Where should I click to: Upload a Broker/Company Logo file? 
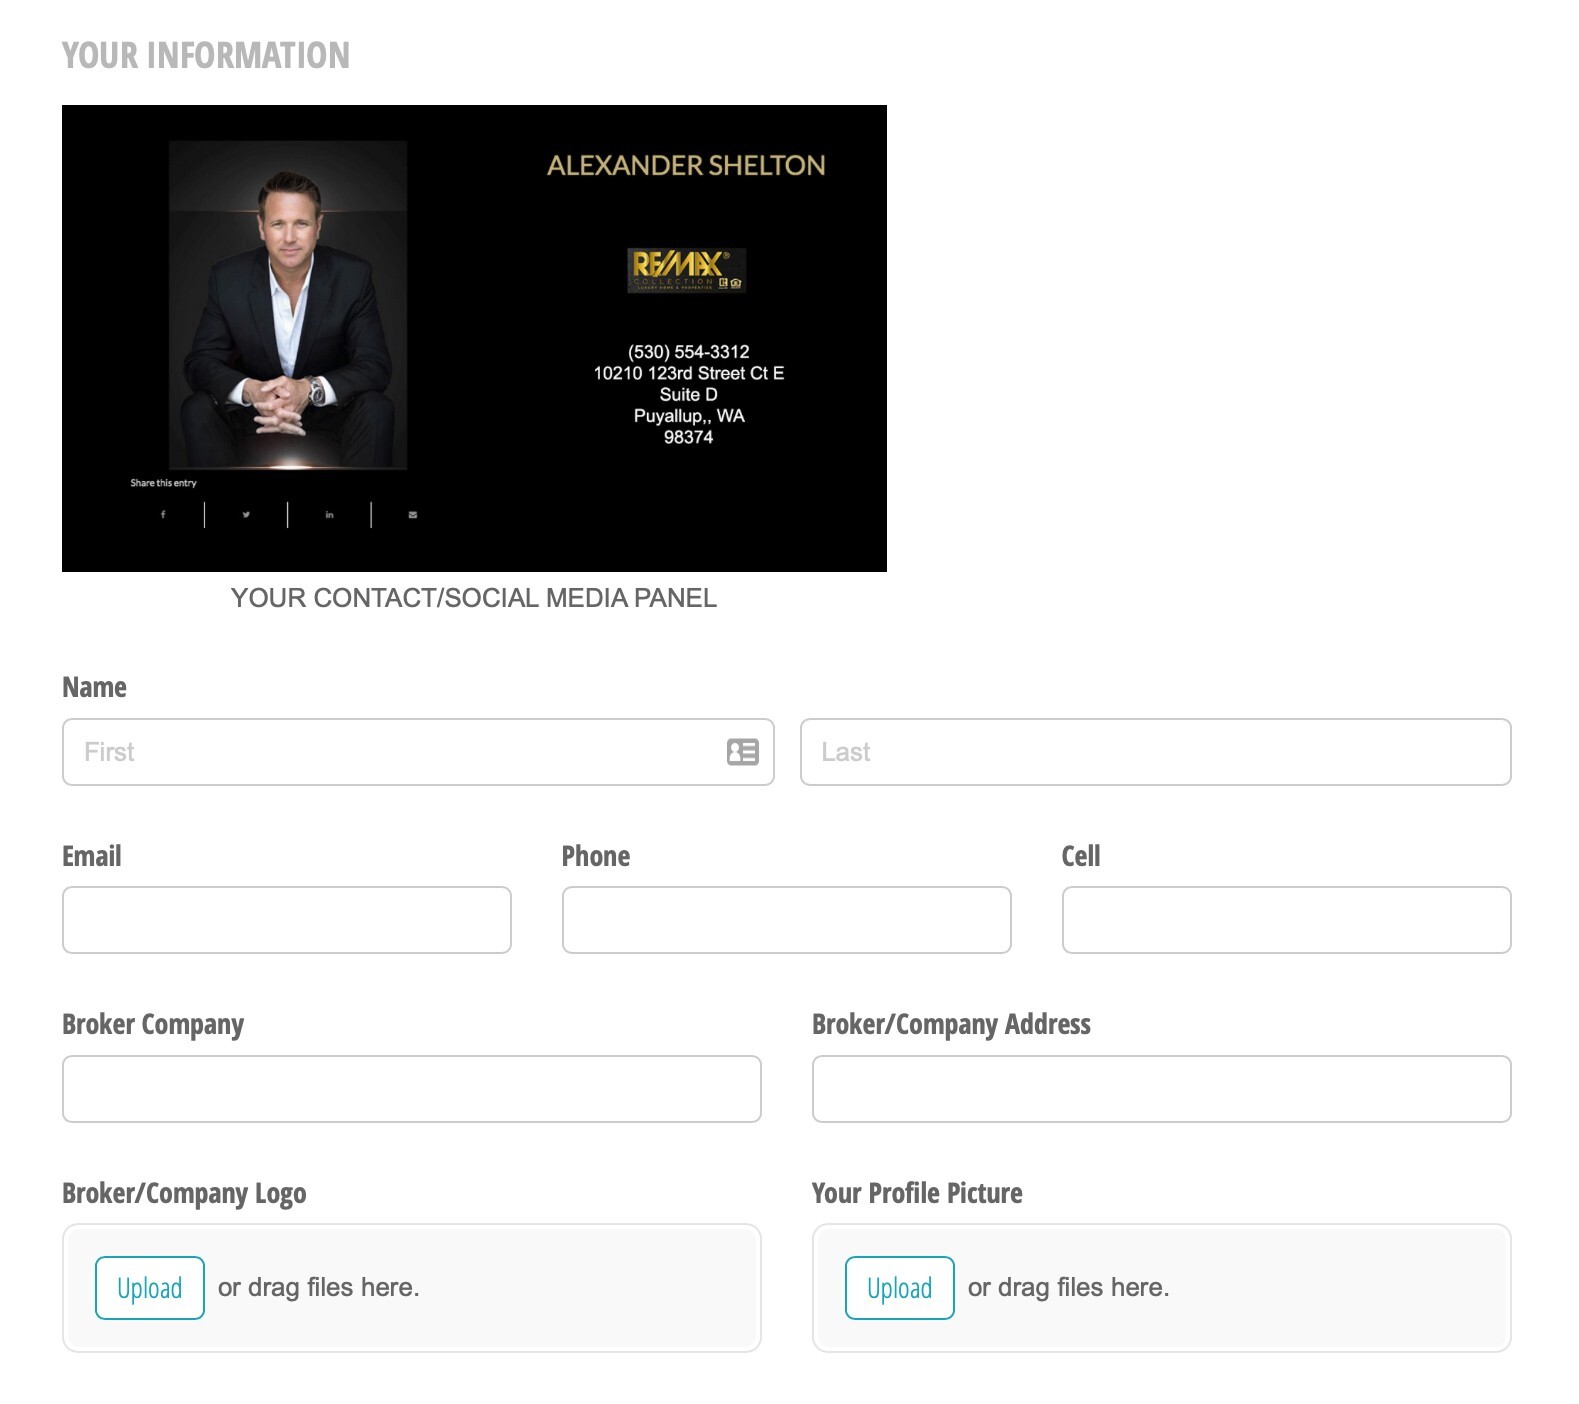coord(150,1288)
